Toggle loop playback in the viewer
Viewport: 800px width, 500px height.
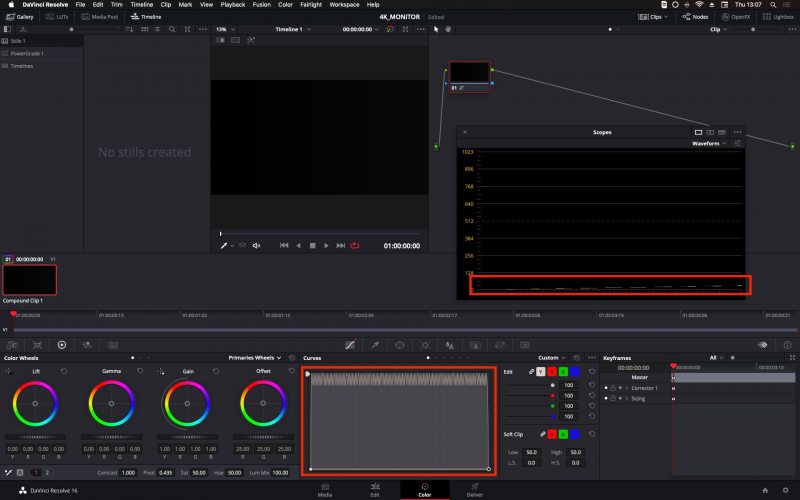(354, 245)
